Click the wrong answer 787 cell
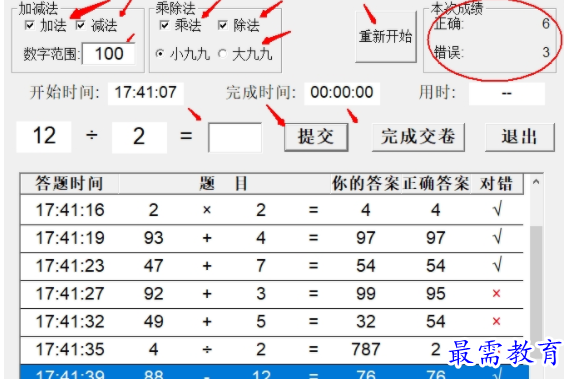 366,349
